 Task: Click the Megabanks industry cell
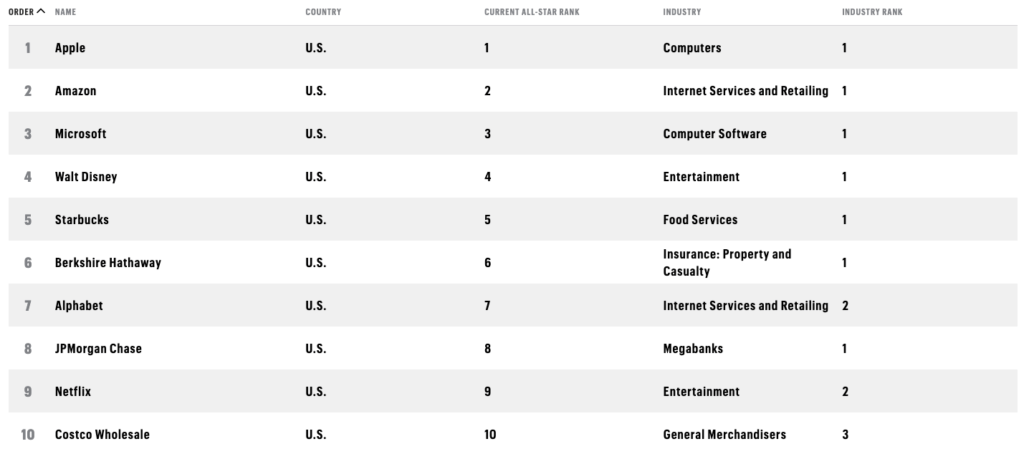point(693,349)
